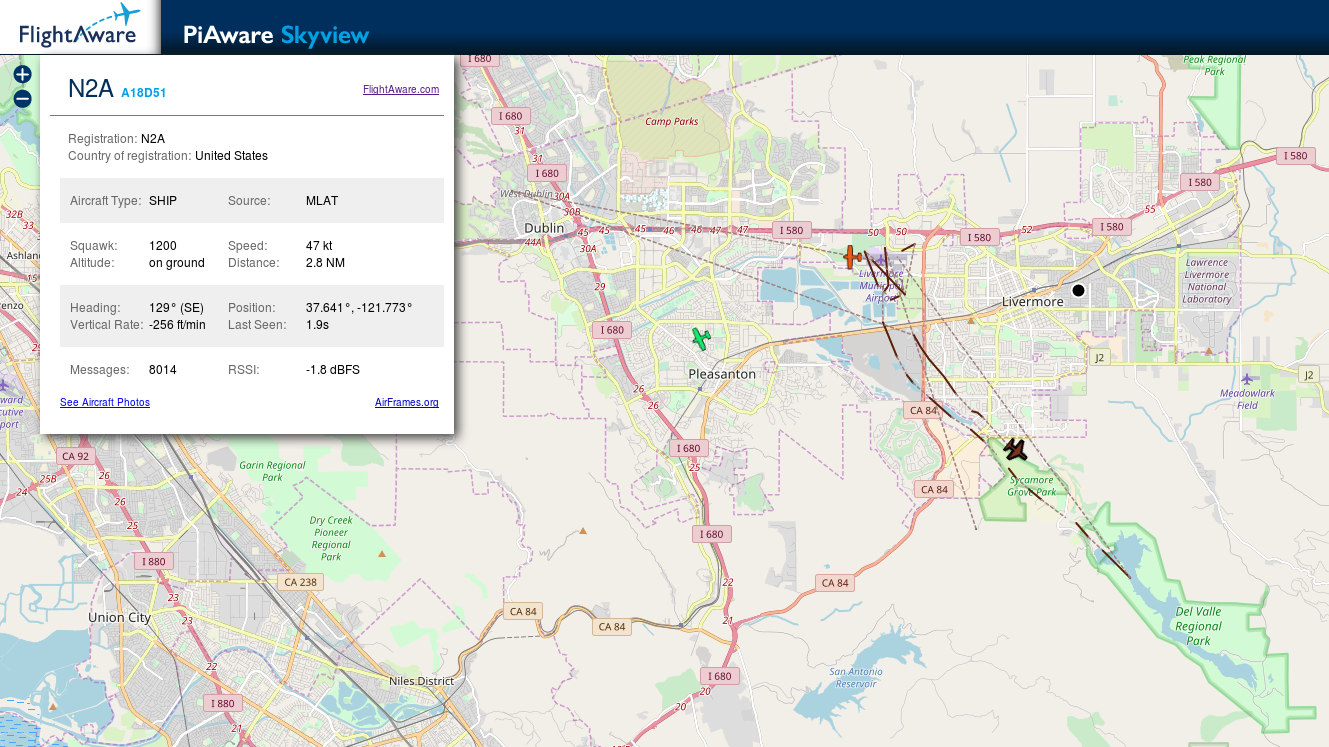Viewport: 1329px width, 747px height.
Task: Click the Position coordinates 37.641°, -121.773°
Action: [x=359, y=308]
